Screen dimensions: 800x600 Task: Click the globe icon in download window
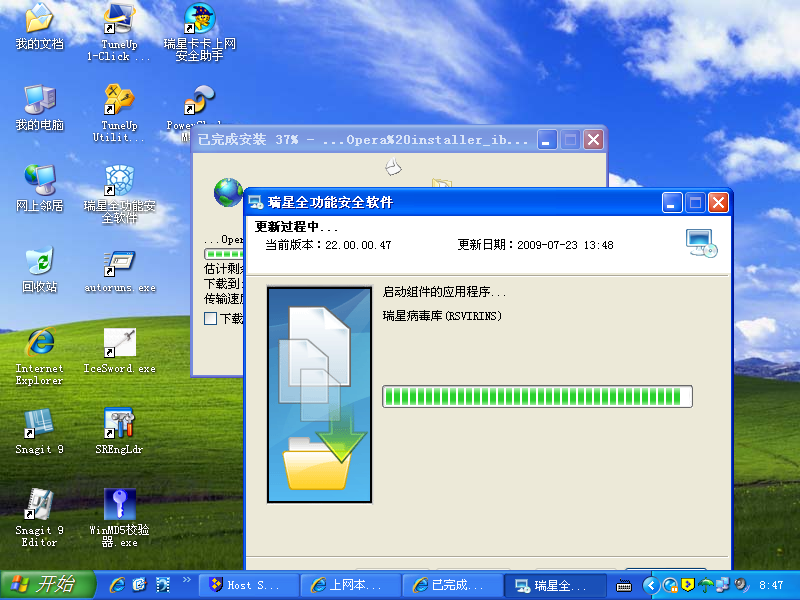pos(228,192)
